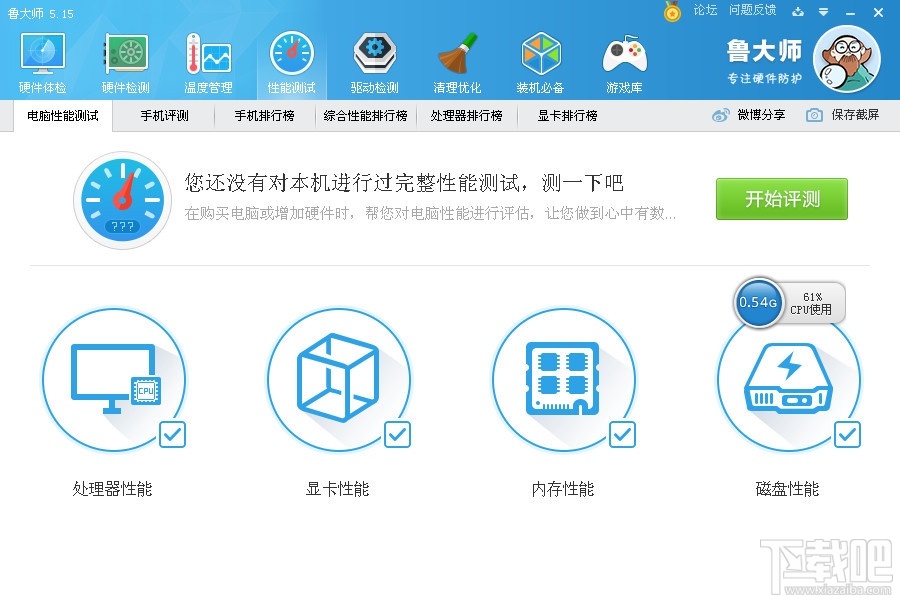The width and height of the screenshot is (900, 600).
Task: Switch to 显卡排行榜 tab
Action: (x=568, y=116)
